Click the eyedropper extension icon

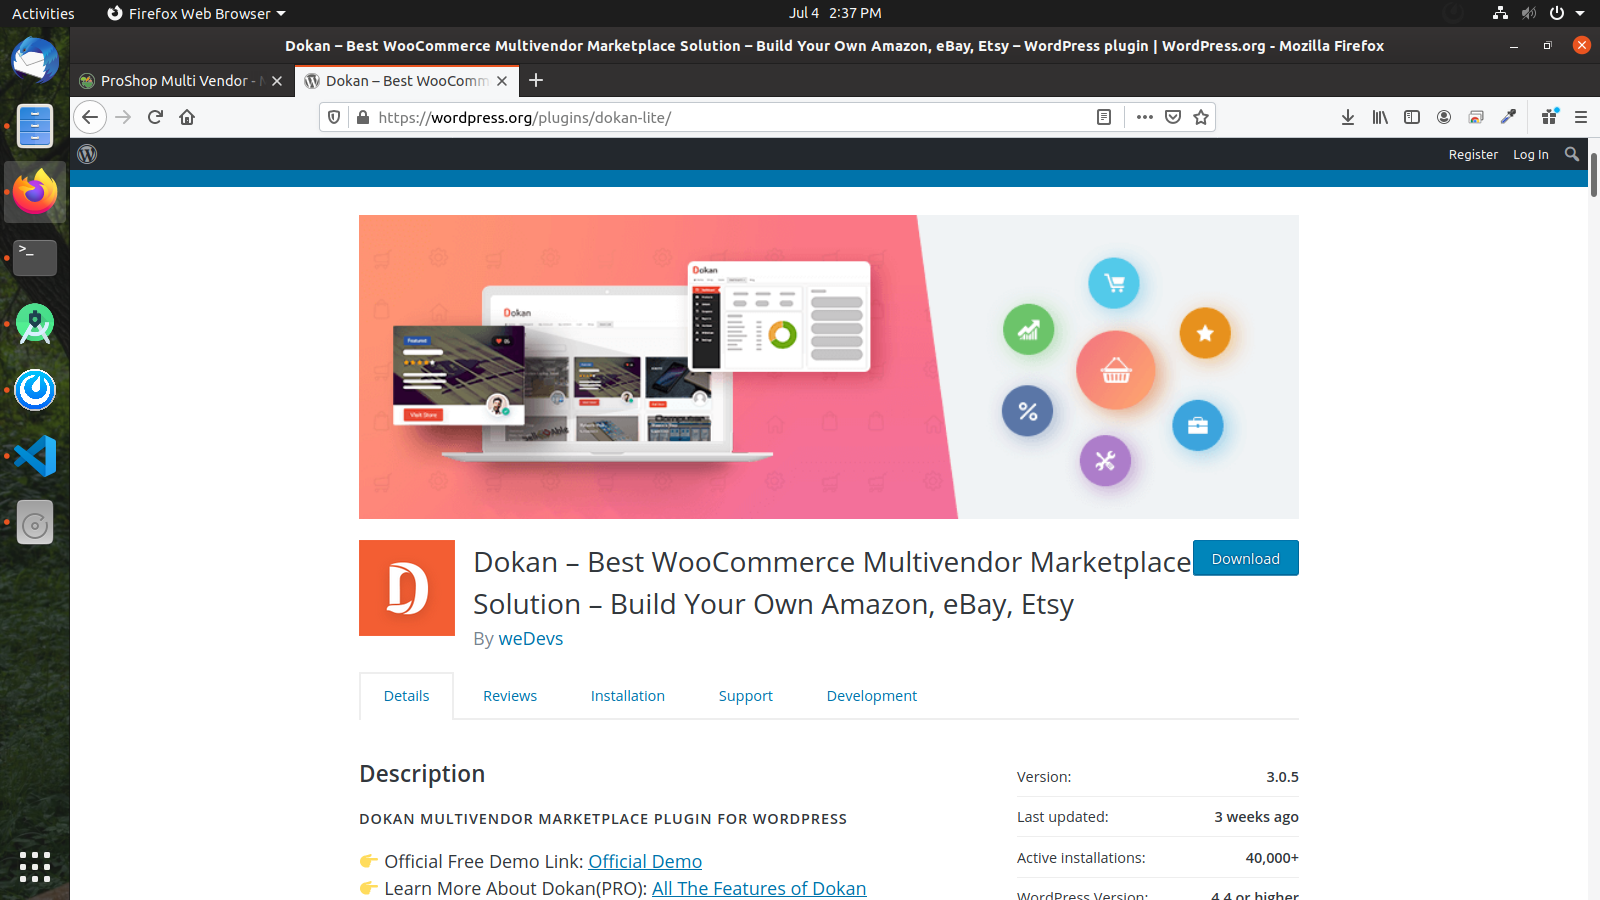[x=1508, y=117]
